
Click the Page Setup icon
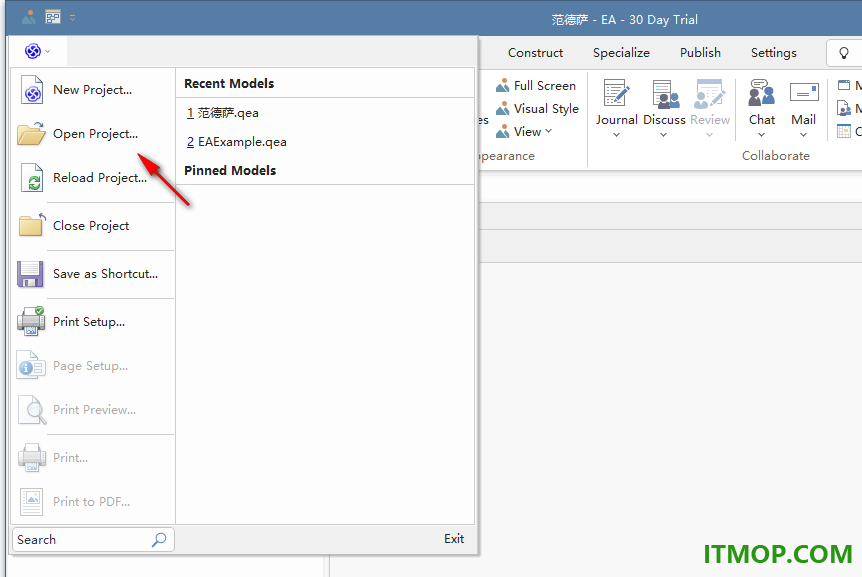31,365
